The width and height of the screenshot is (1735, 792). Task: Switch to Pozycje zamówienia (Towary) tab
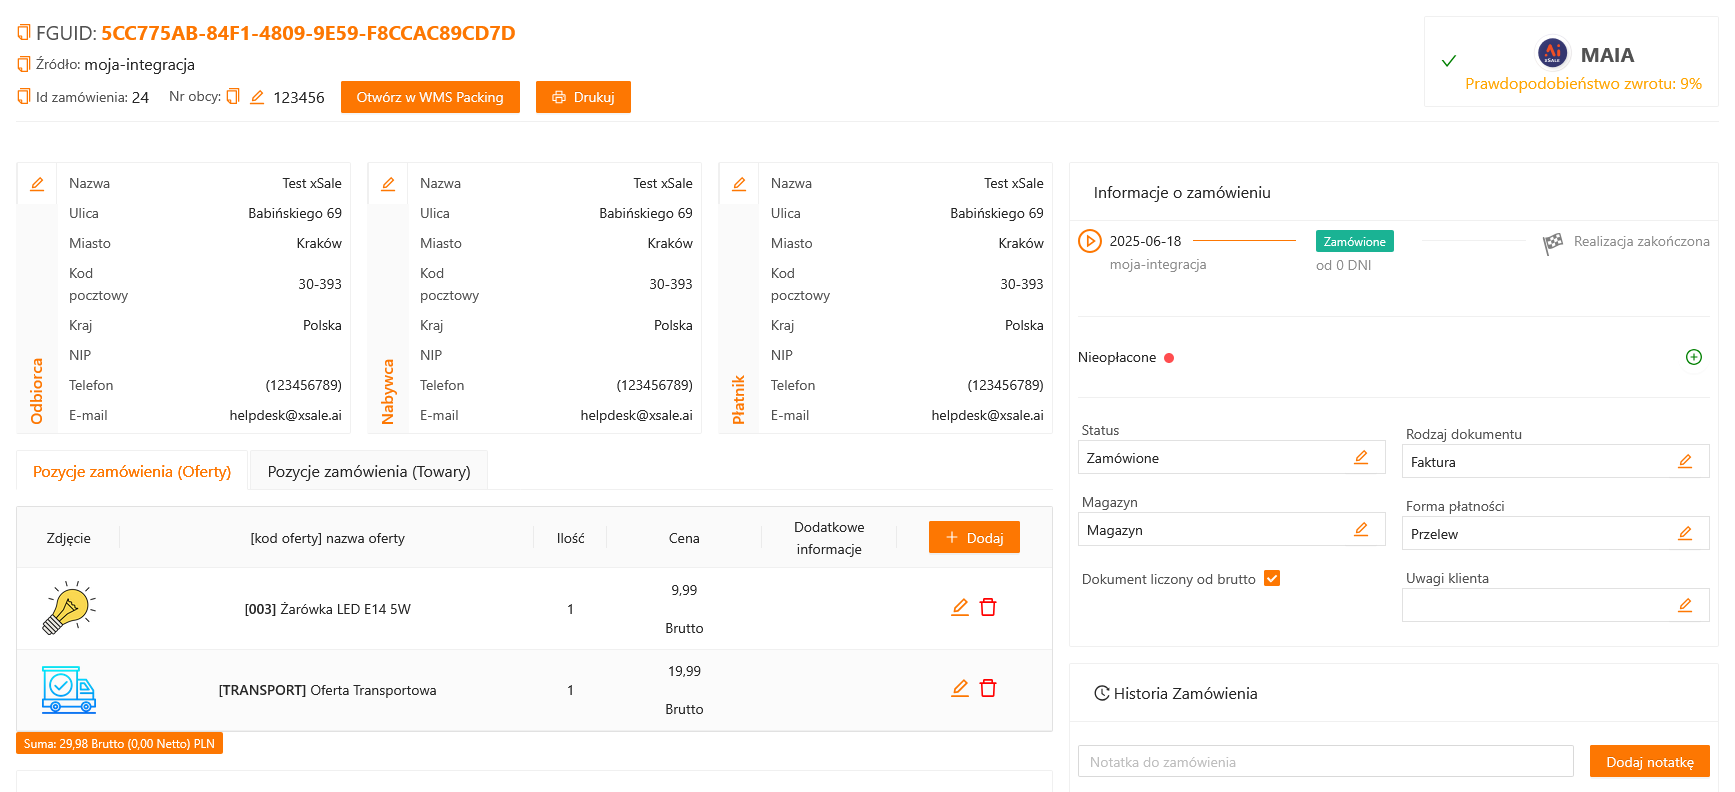368,471
